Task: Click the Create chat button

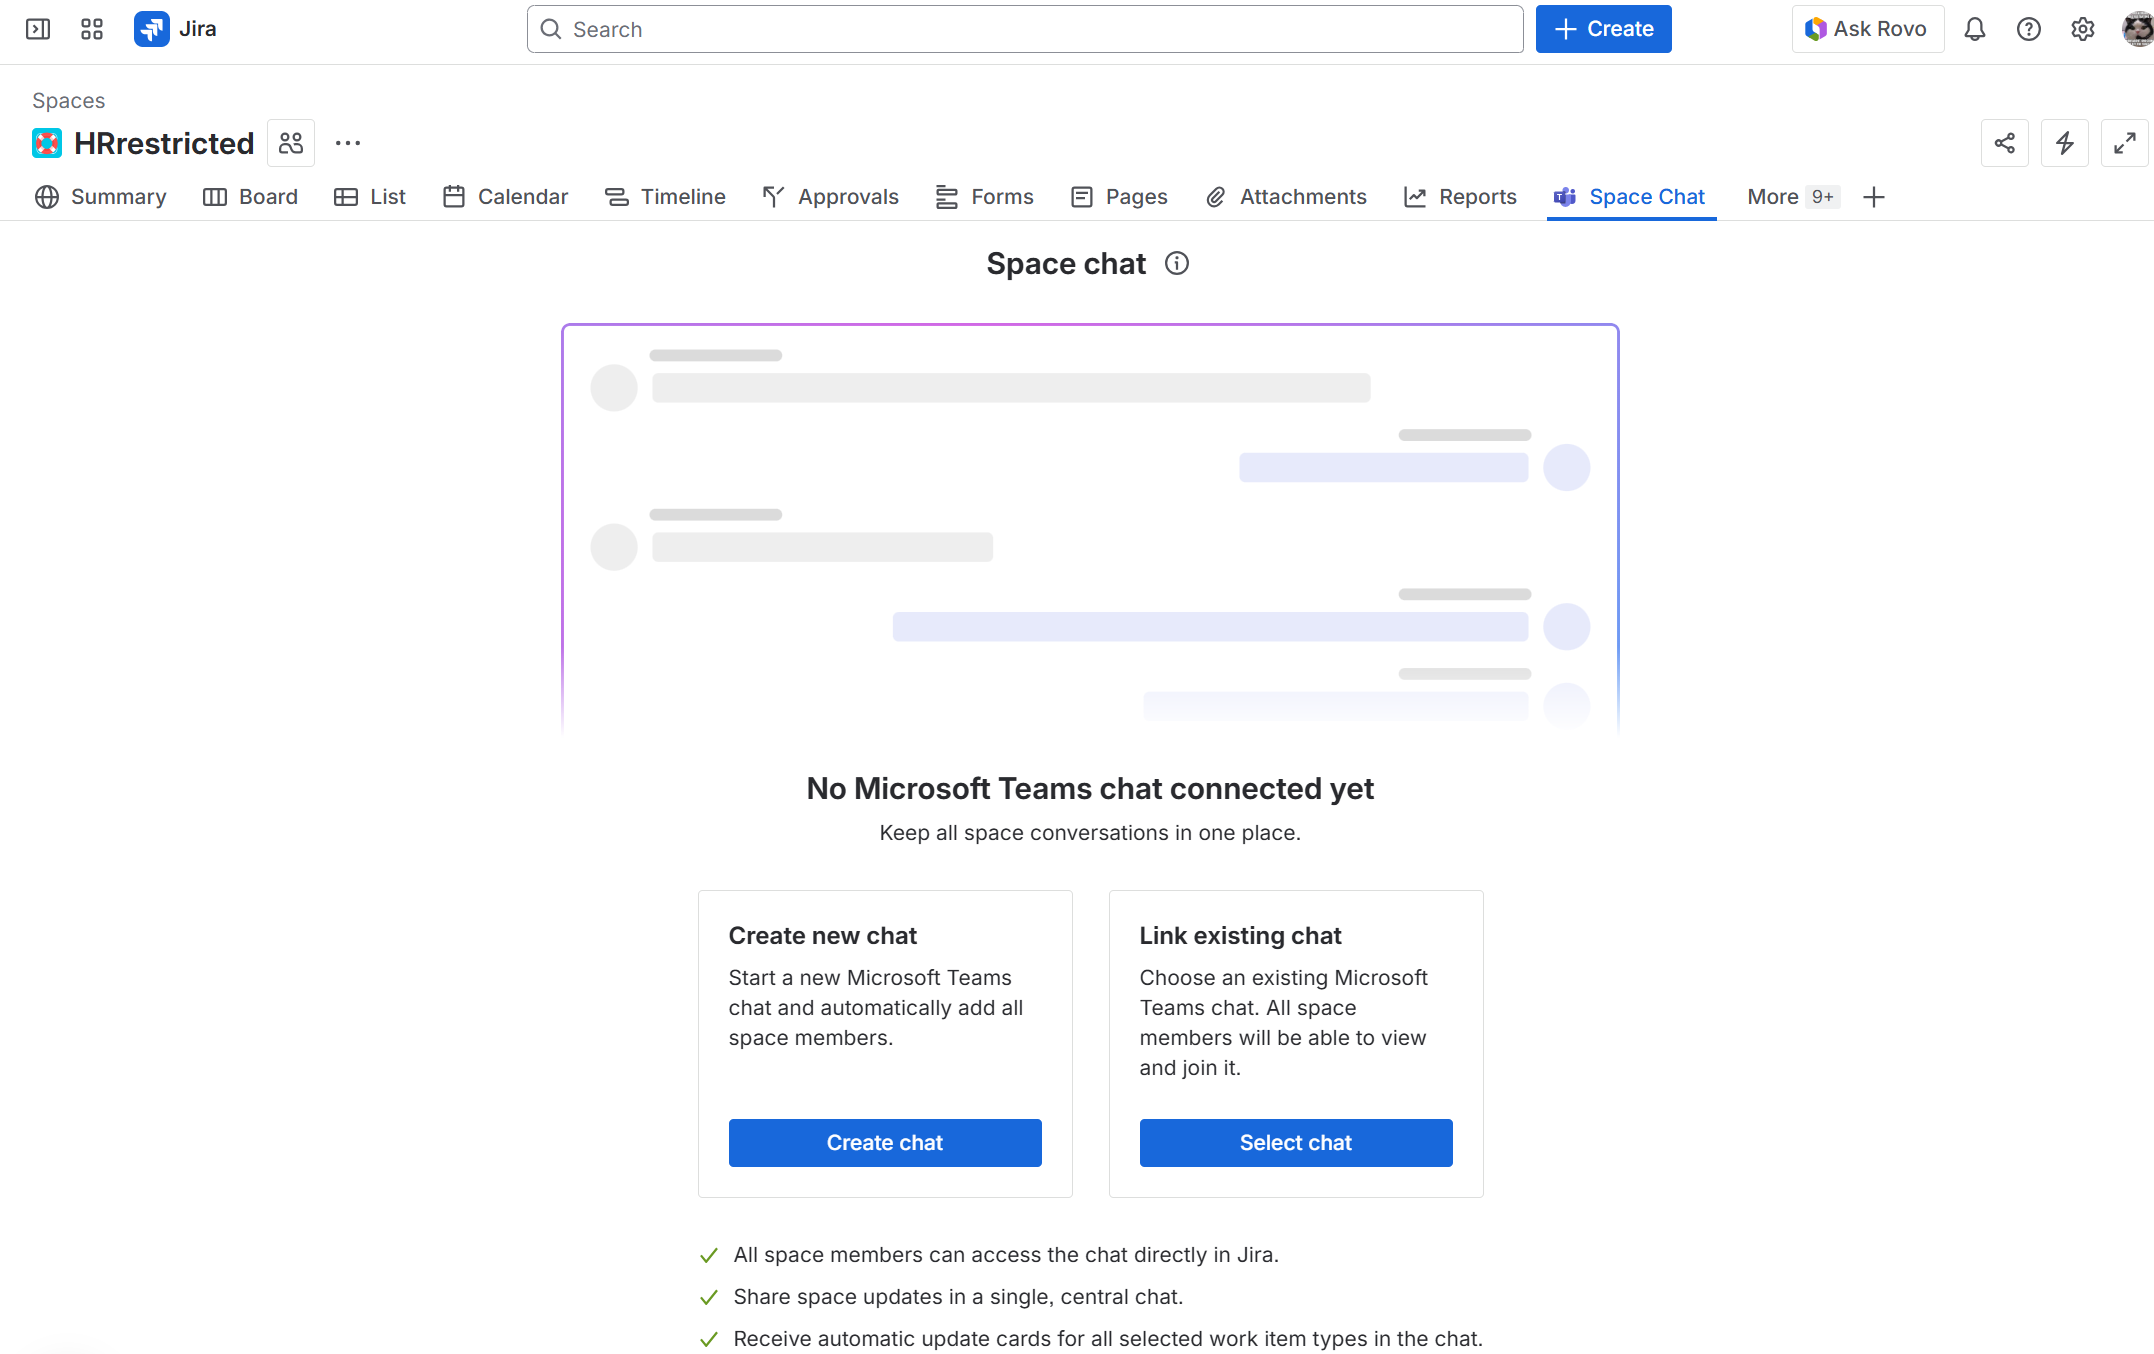Action: coord(884,1142)
